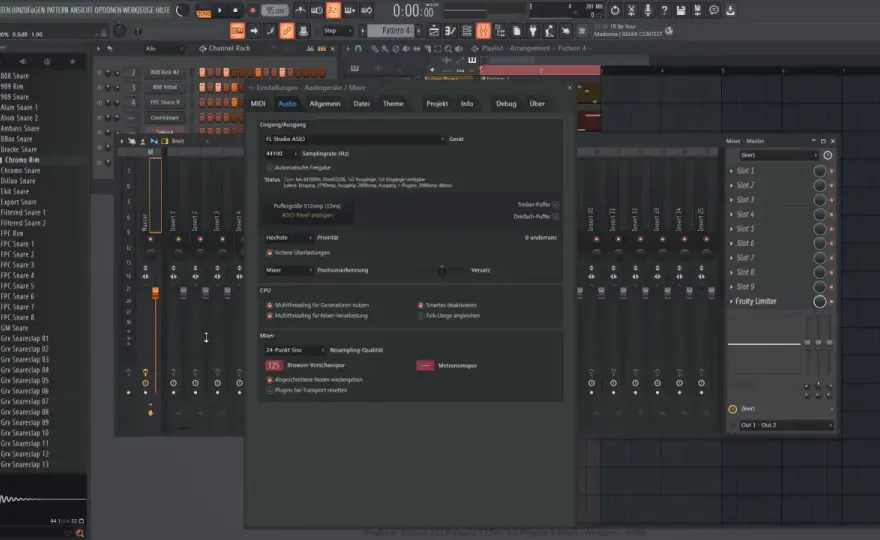Toggle typing keyboard to piano icon
This screenshot has height=540, width=880.
click(237, 31)
